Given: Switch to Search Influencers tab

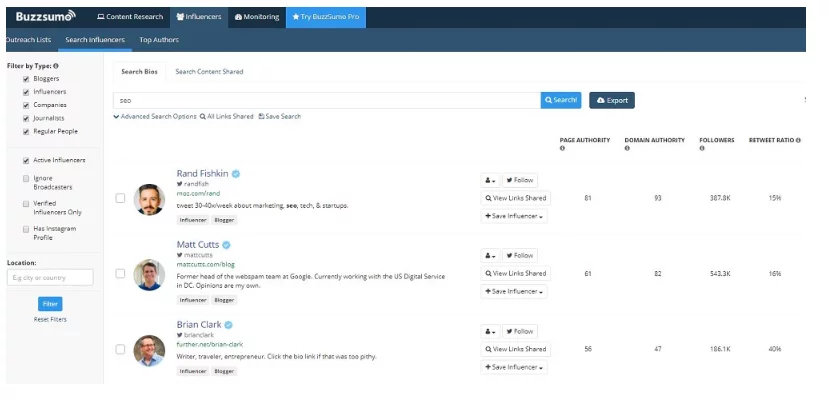Looking at the screenshot, I should tap(95, 40).
